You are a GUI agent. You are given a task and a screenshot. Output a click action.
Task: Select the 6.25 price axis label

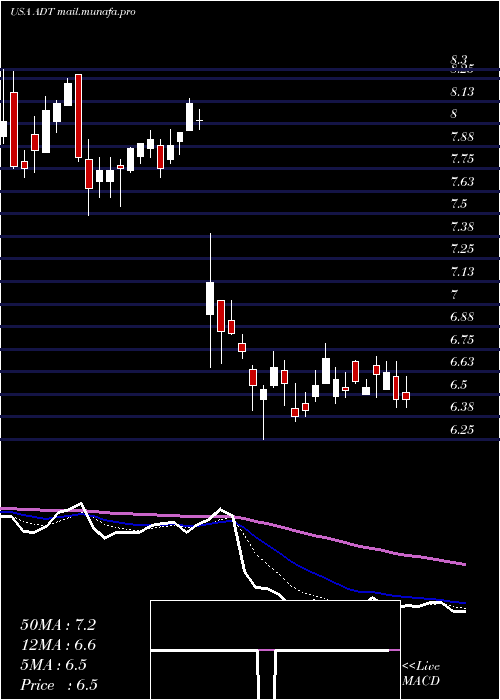[x=462, y=429]
